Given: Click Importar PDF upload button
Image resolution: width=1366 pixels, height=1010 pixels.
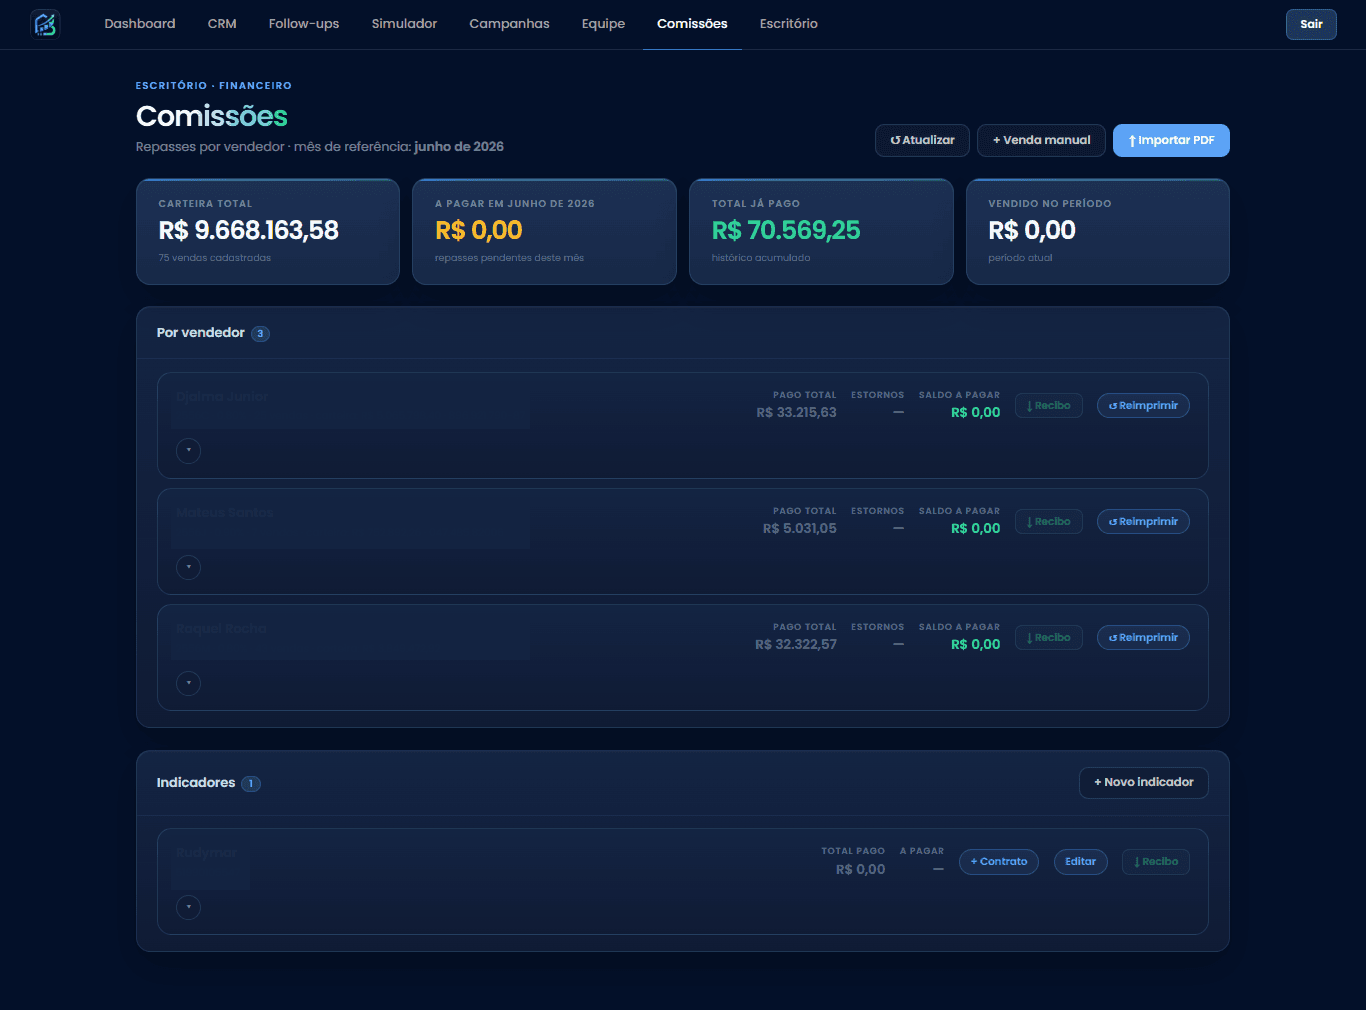Looking at the screenshot, I should [x=1171, y=140].
